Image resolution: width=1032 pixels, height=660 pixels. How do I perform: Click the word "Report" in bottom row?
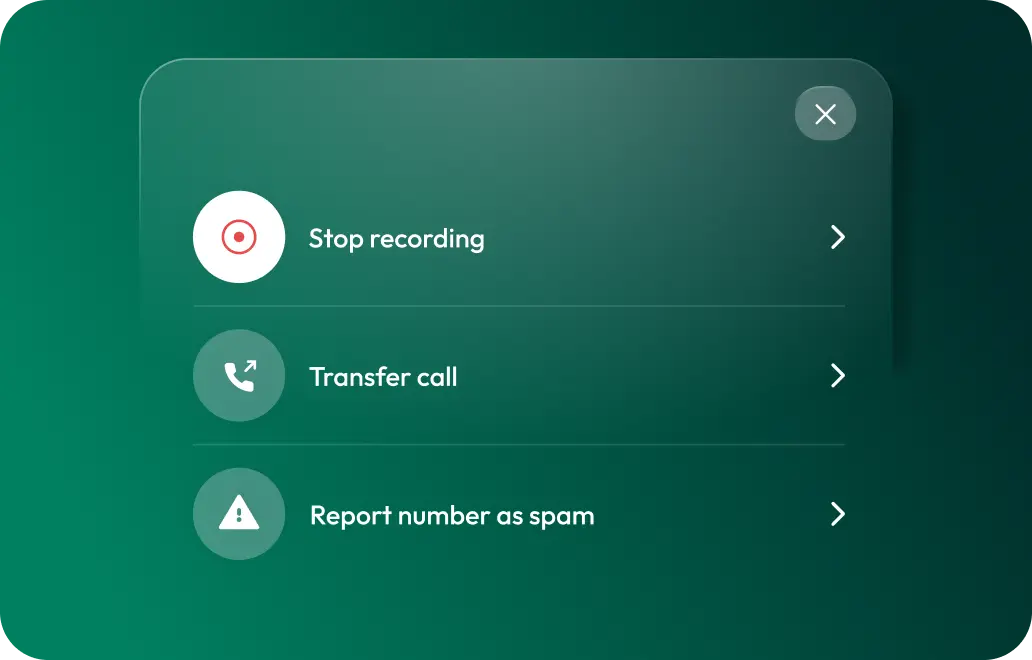(x=351, y=517)
